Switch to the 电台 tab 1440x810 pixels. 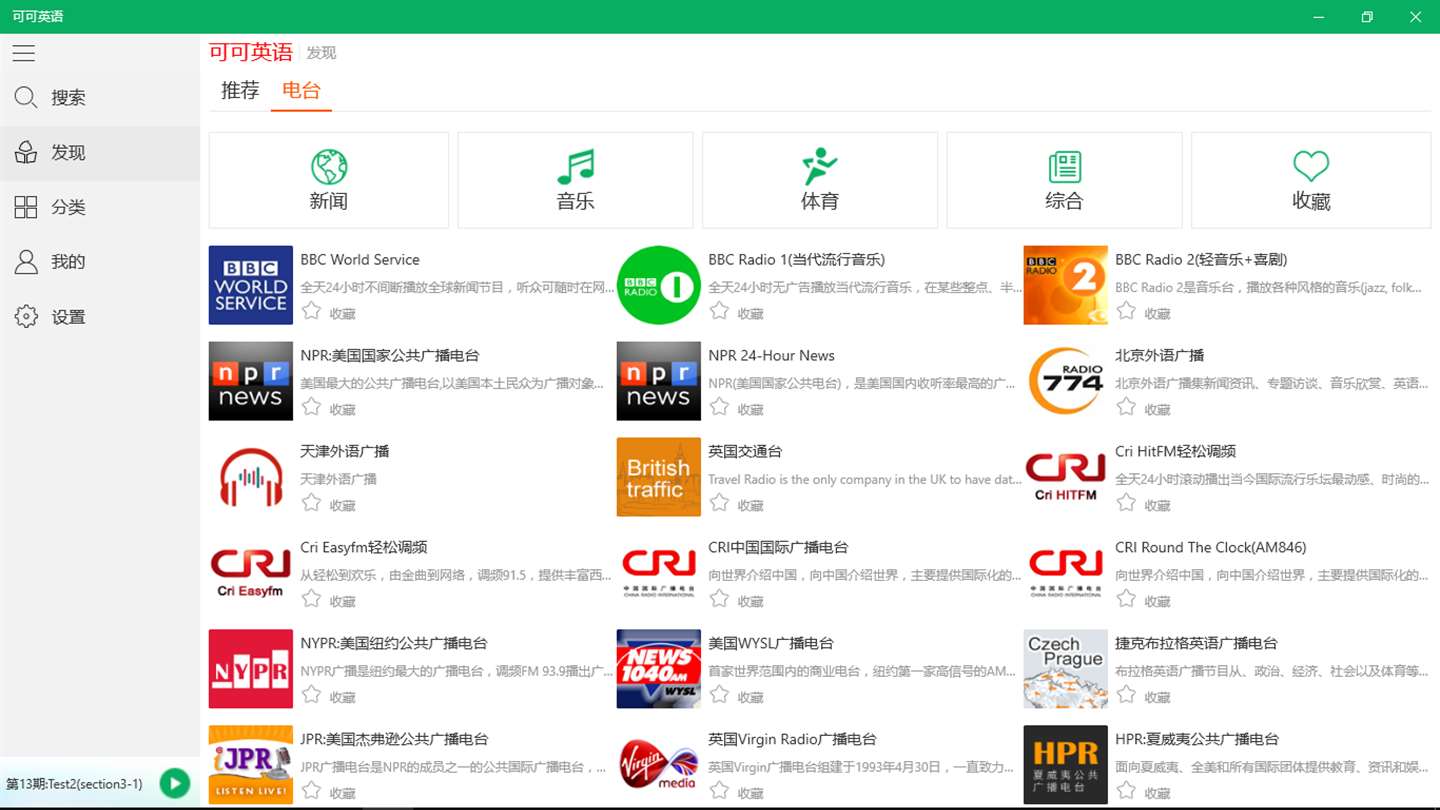(x=301, y=90)
